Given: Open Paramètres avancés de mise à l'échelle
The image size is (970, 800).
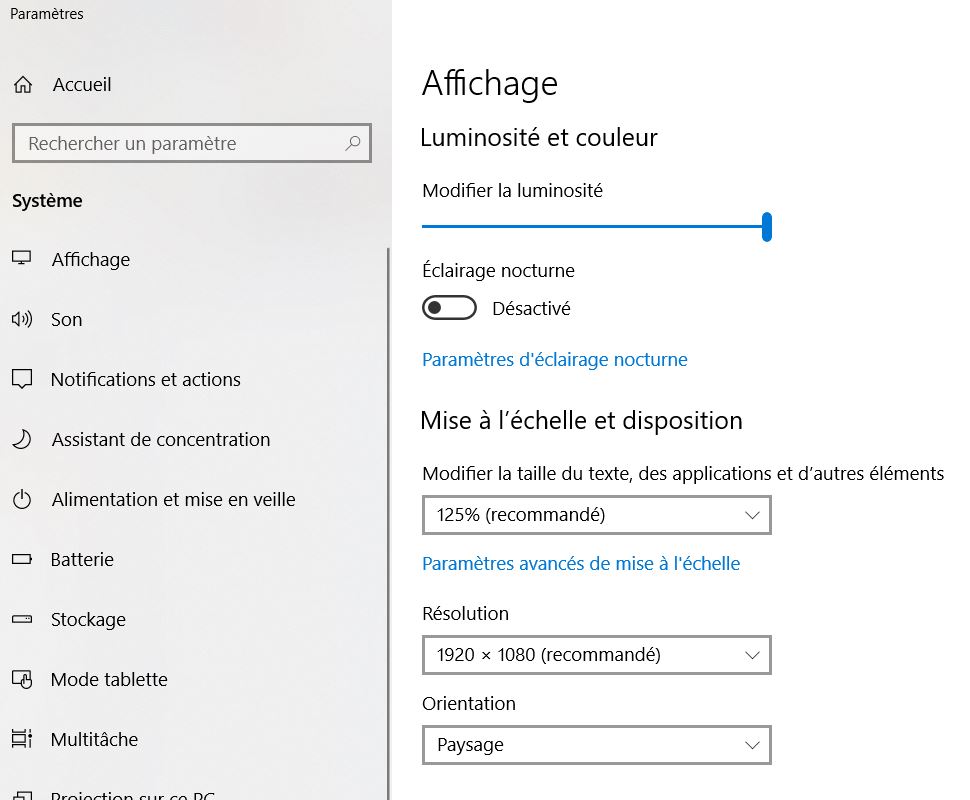Looking at the screenshot, I should [581, 563].
